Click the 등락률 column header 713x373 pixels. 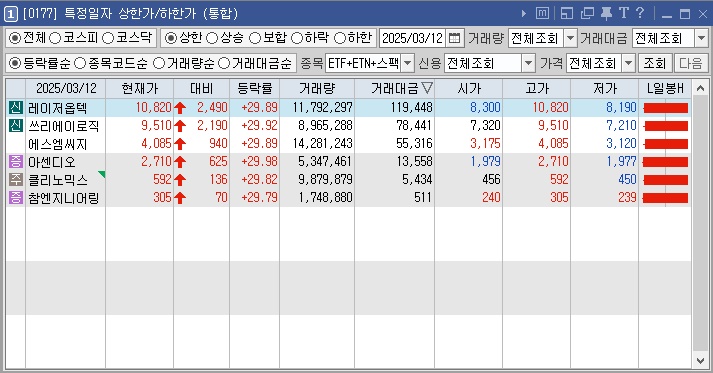(x=255, y=88)
